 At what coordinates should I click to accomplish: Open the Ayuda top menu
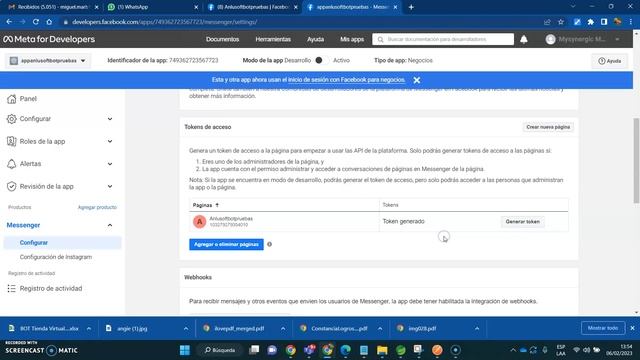click(x=316, y=39)
